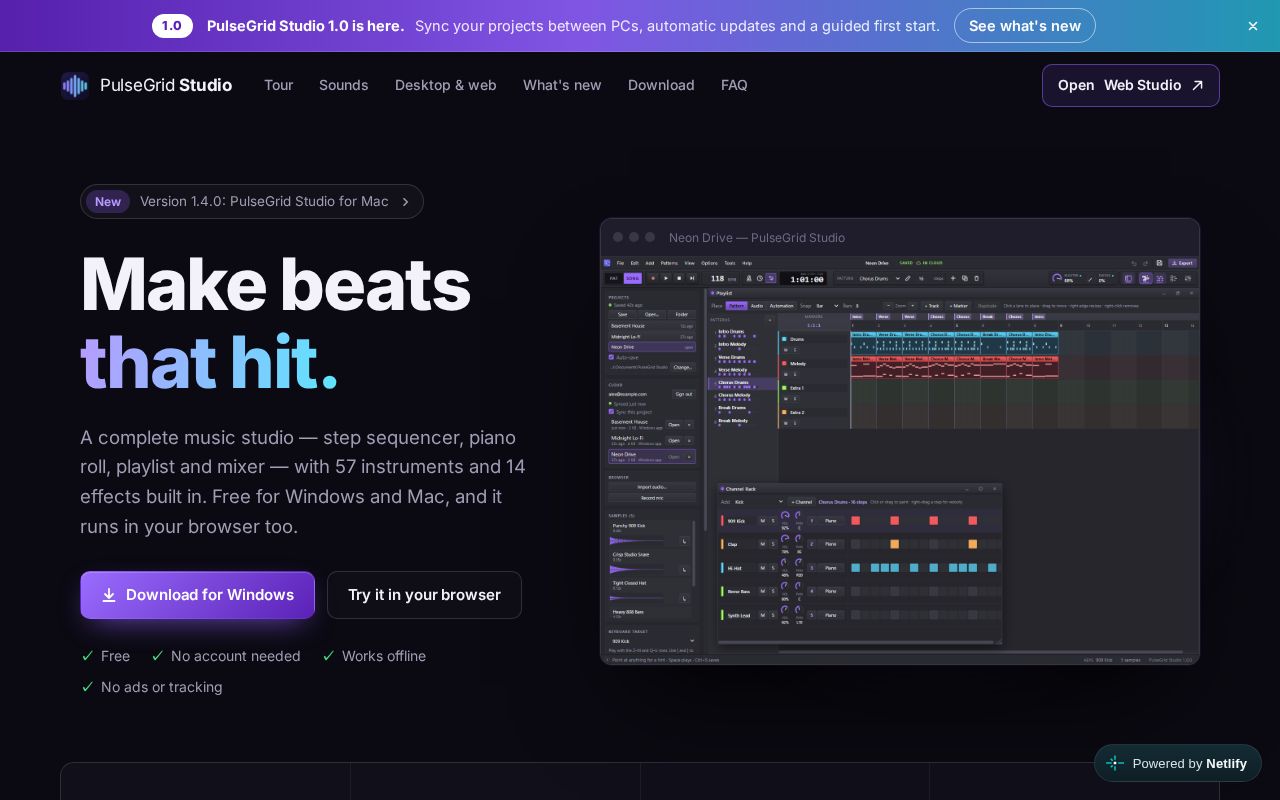Click the Stop button in the studio preview transport
The width and height of the screenshot is (1280, 800).
(679, 278)
